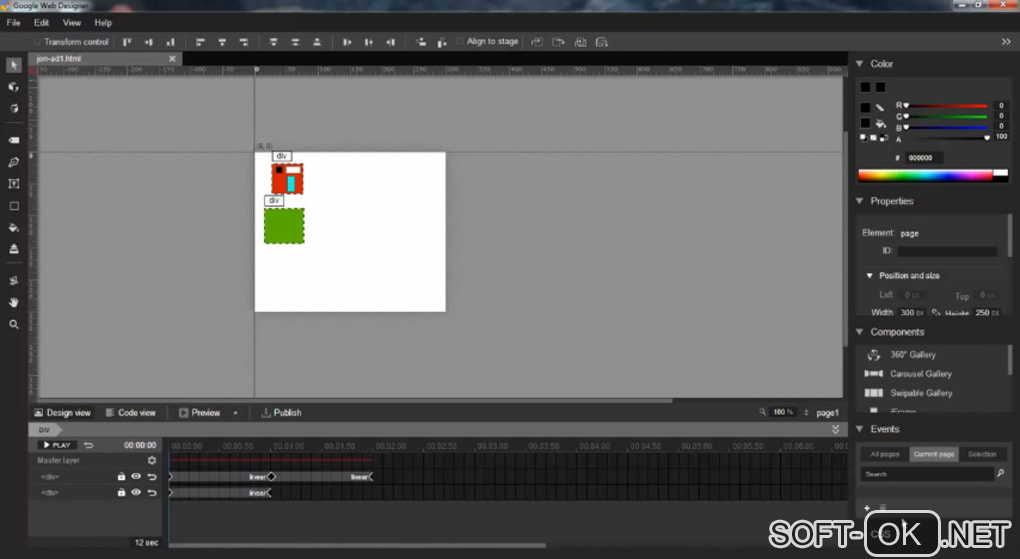Toggle lock on first div layer
This screenshot has height=559, width=1020.
(121, 476)
